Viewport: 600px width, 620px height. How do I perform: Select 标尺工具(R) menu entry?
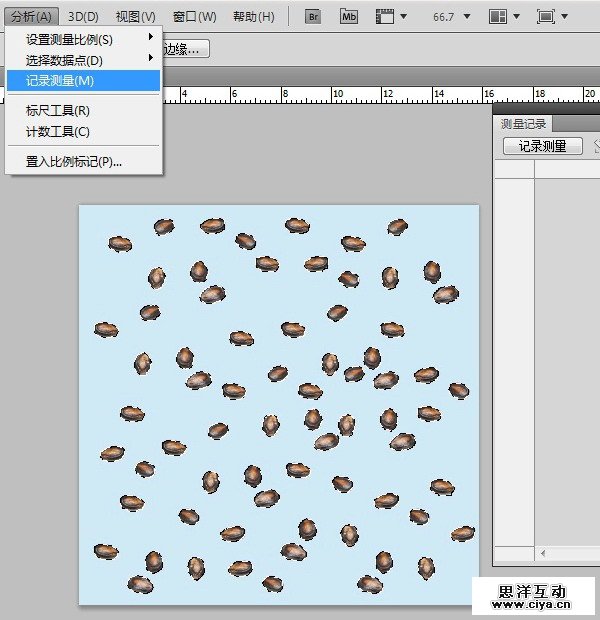(x=83, y=111)
